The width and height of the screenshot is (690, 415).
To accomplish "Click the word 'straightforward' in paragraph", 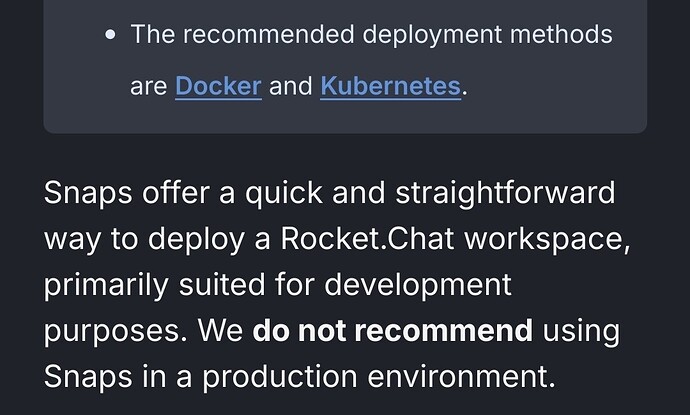I will pos(505,193).
